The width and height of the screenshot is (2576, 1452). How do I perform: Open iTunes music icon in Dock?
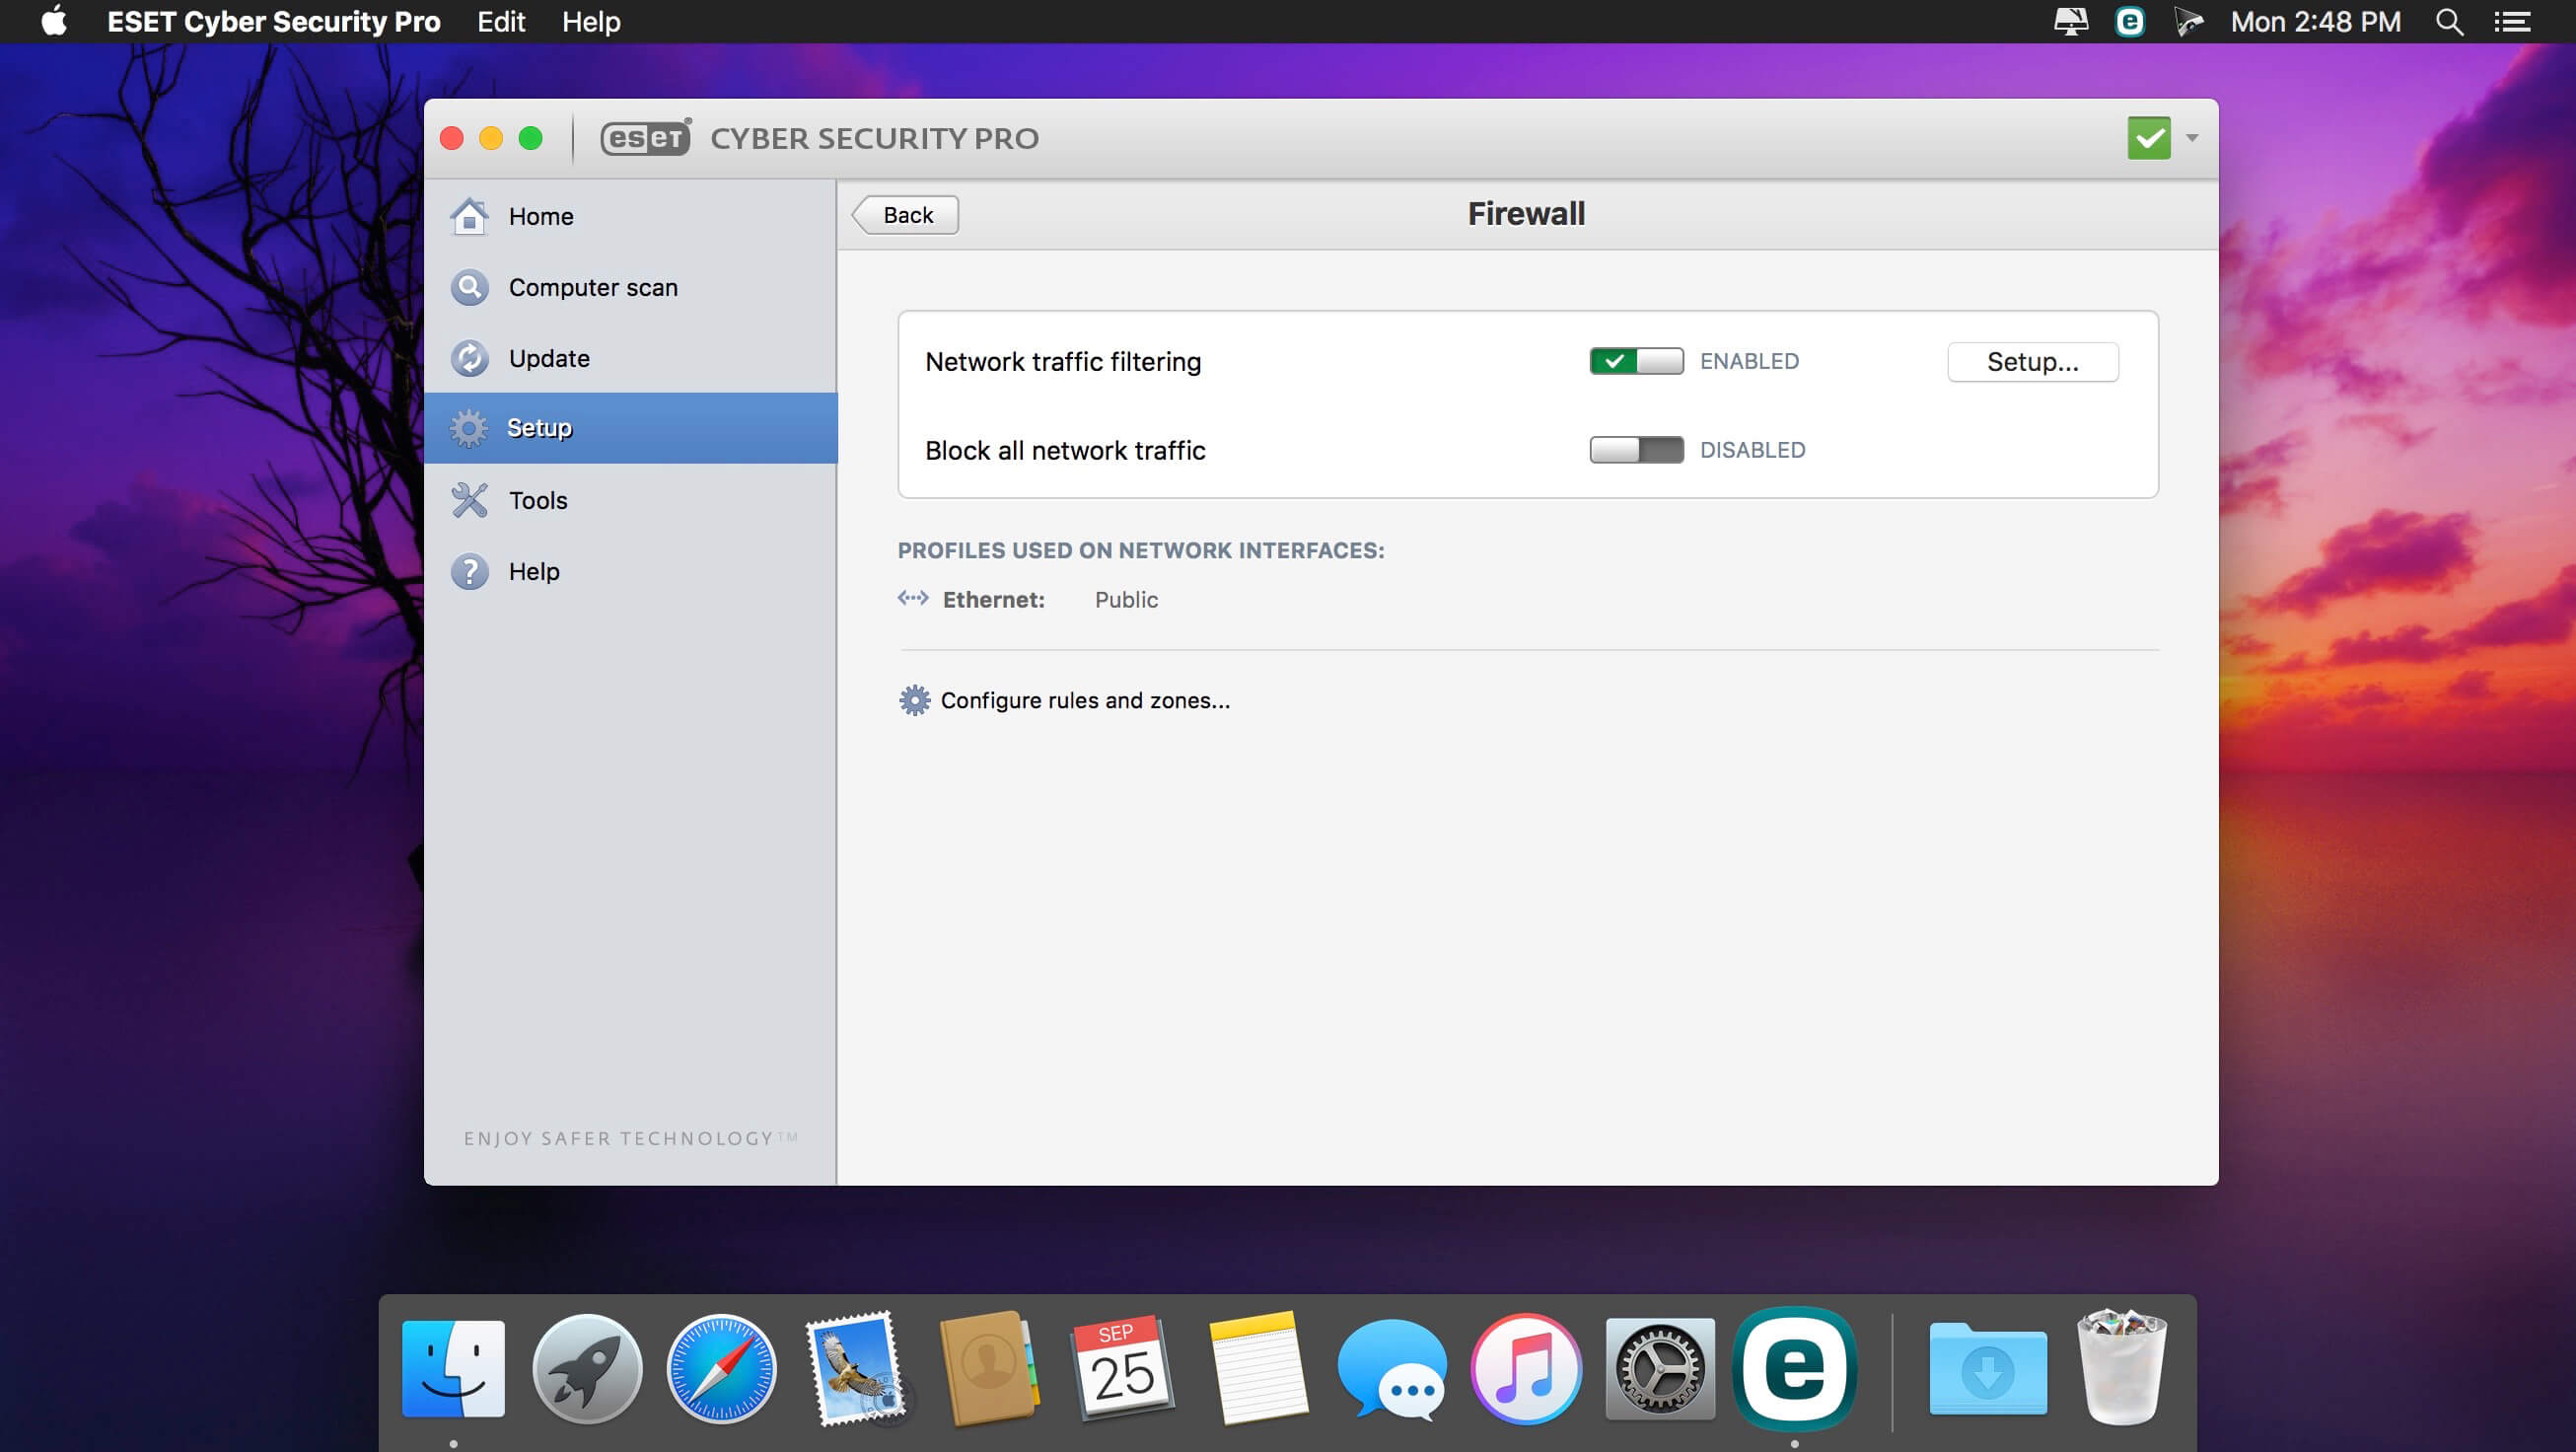pos(1525,1369)
